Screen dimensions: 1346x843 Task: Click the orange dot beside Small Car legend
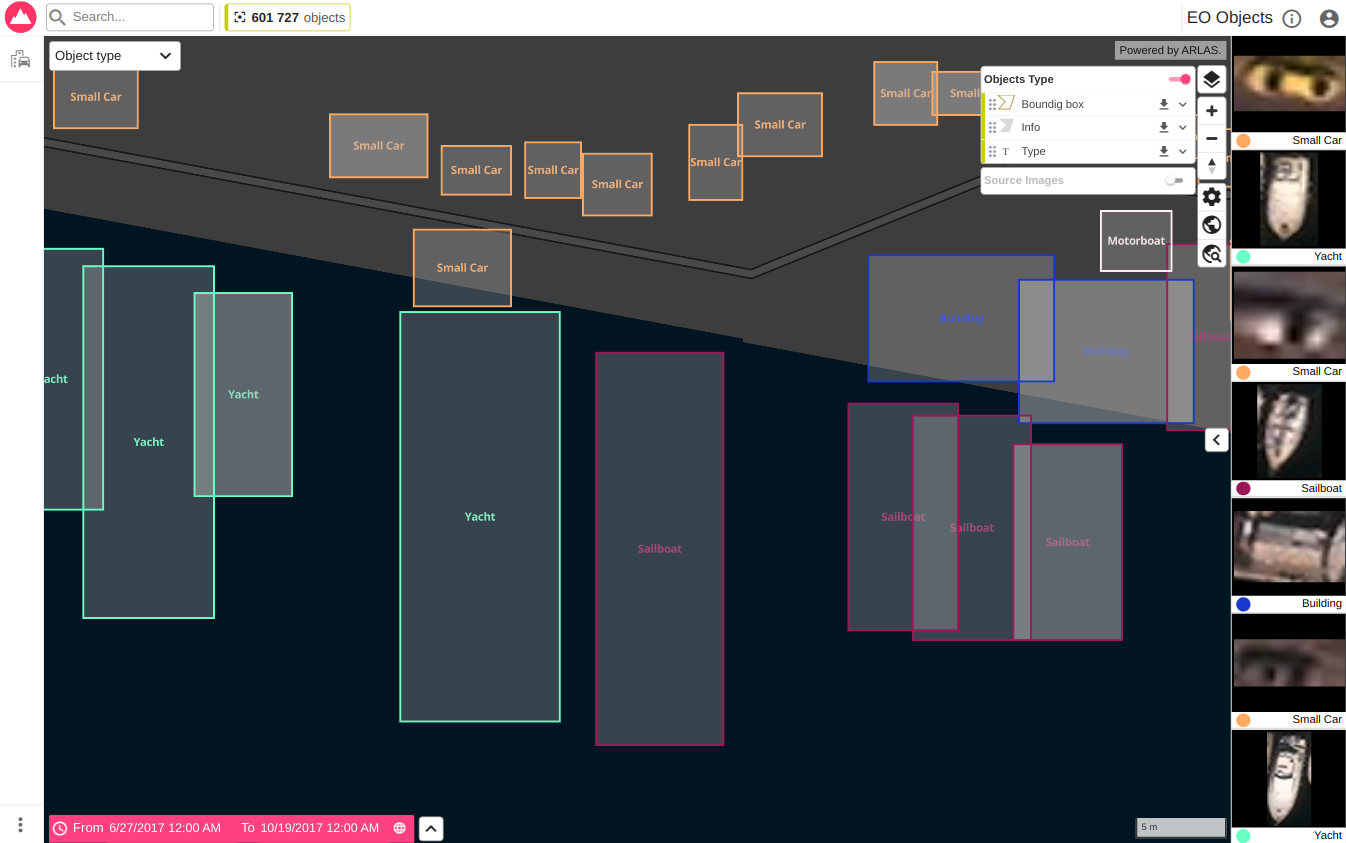(1242, 140)
